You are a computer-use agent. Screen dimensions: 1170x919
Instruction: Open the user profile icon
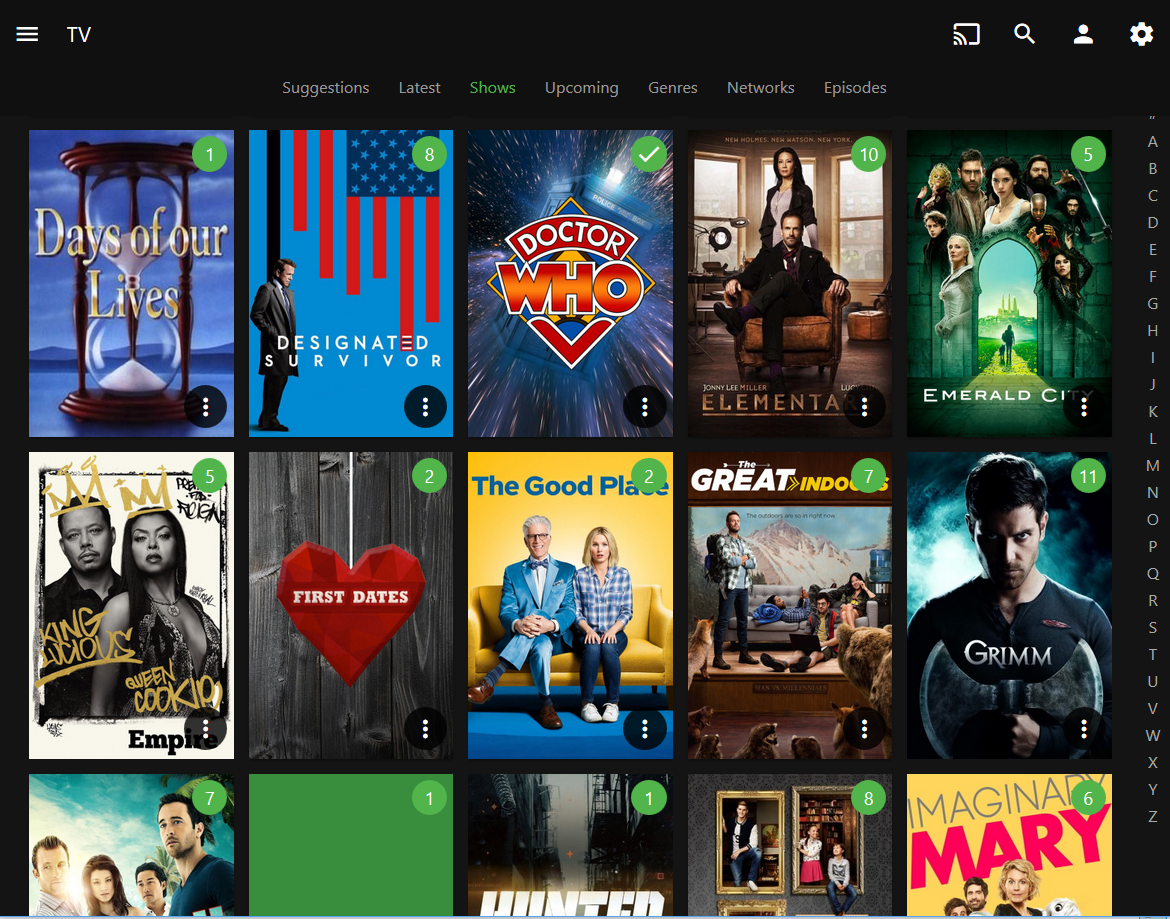1083,34
